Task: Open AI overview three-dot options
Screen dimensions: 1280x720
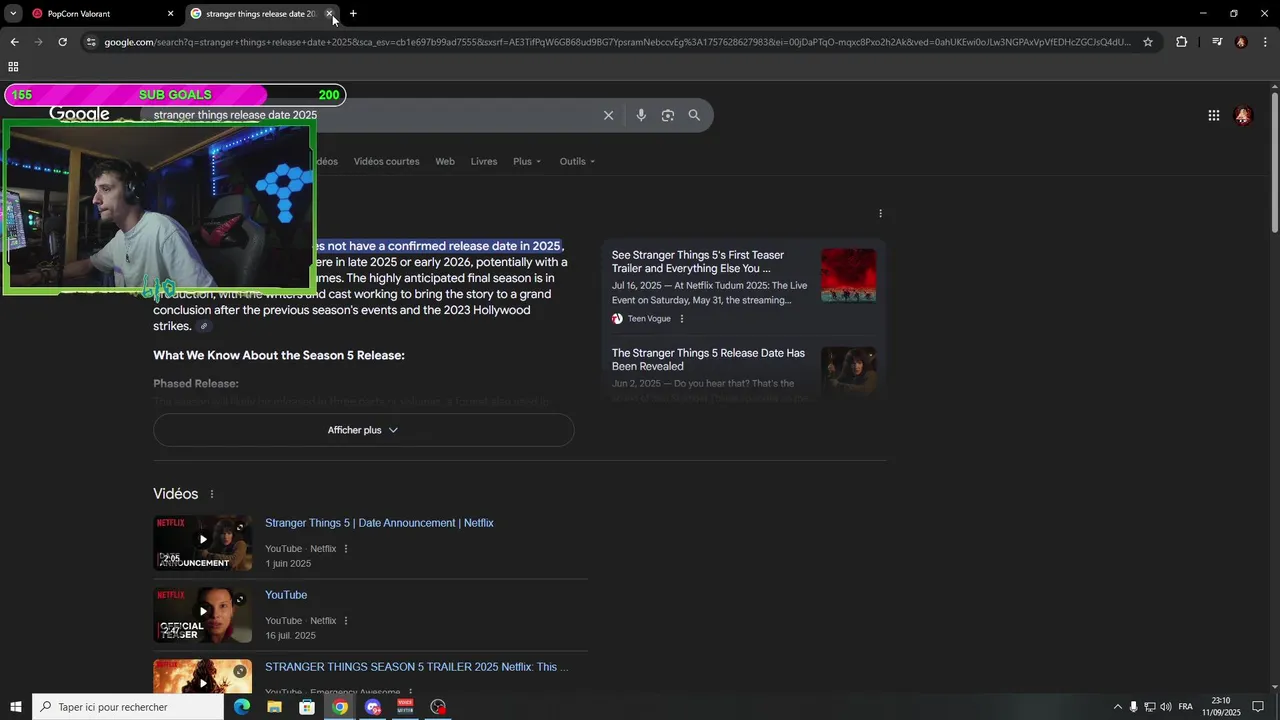Action: click(880, 213)
